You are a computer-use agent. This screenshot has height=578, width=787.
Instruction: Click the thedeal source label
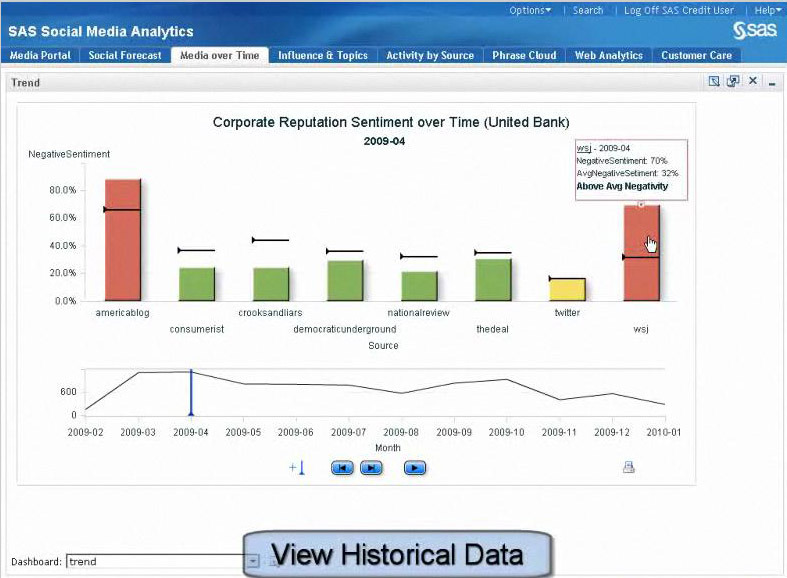pyautogui.click(x=492, y=329)
